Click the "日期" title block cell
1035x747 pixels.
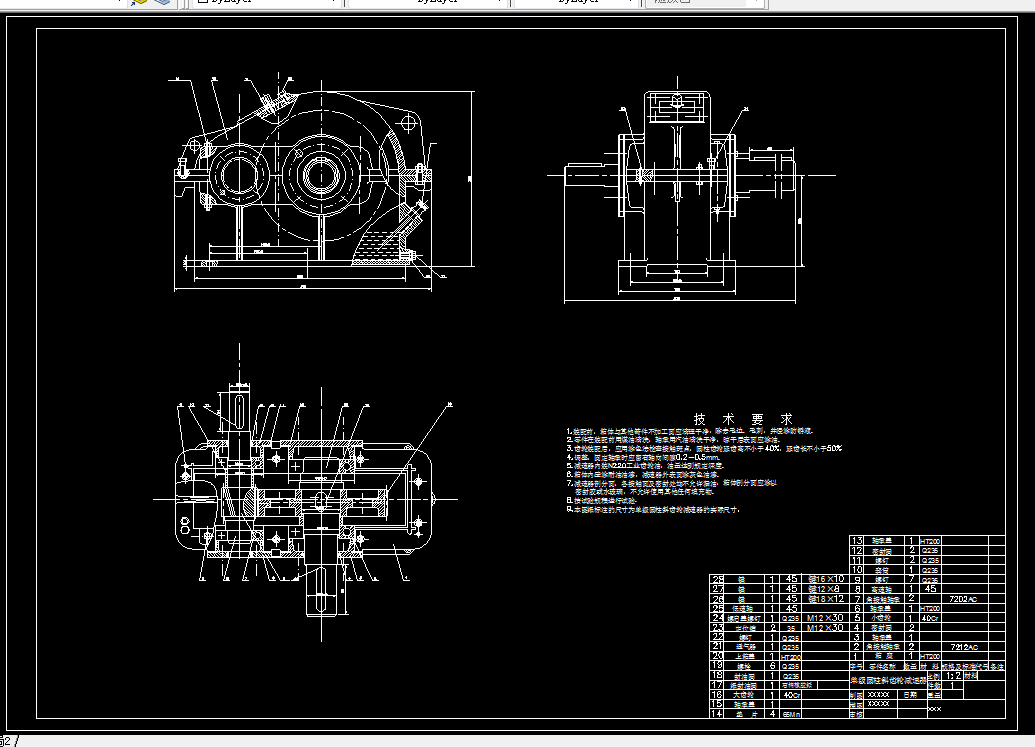(910, 695)
